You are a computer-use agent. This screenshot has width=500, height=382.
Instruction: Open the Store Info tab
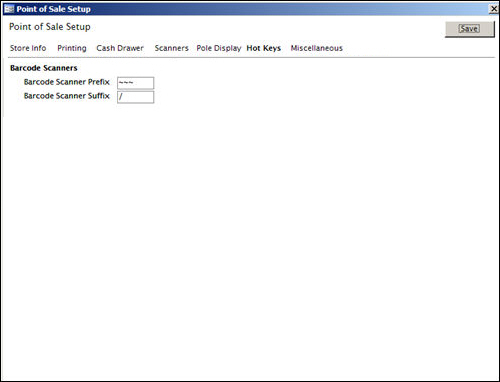point(28,48)
